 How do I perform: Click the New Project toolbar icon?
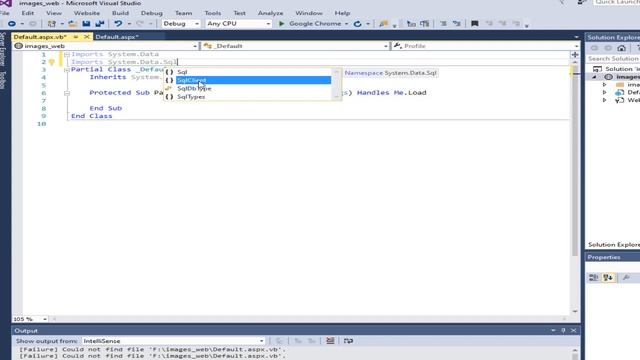tap(52, 24)
